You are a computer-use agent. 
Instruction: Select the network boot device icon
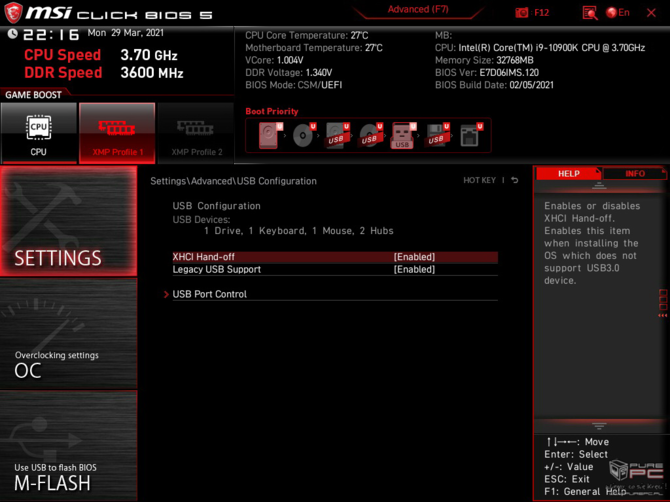(x=471, y=135)
